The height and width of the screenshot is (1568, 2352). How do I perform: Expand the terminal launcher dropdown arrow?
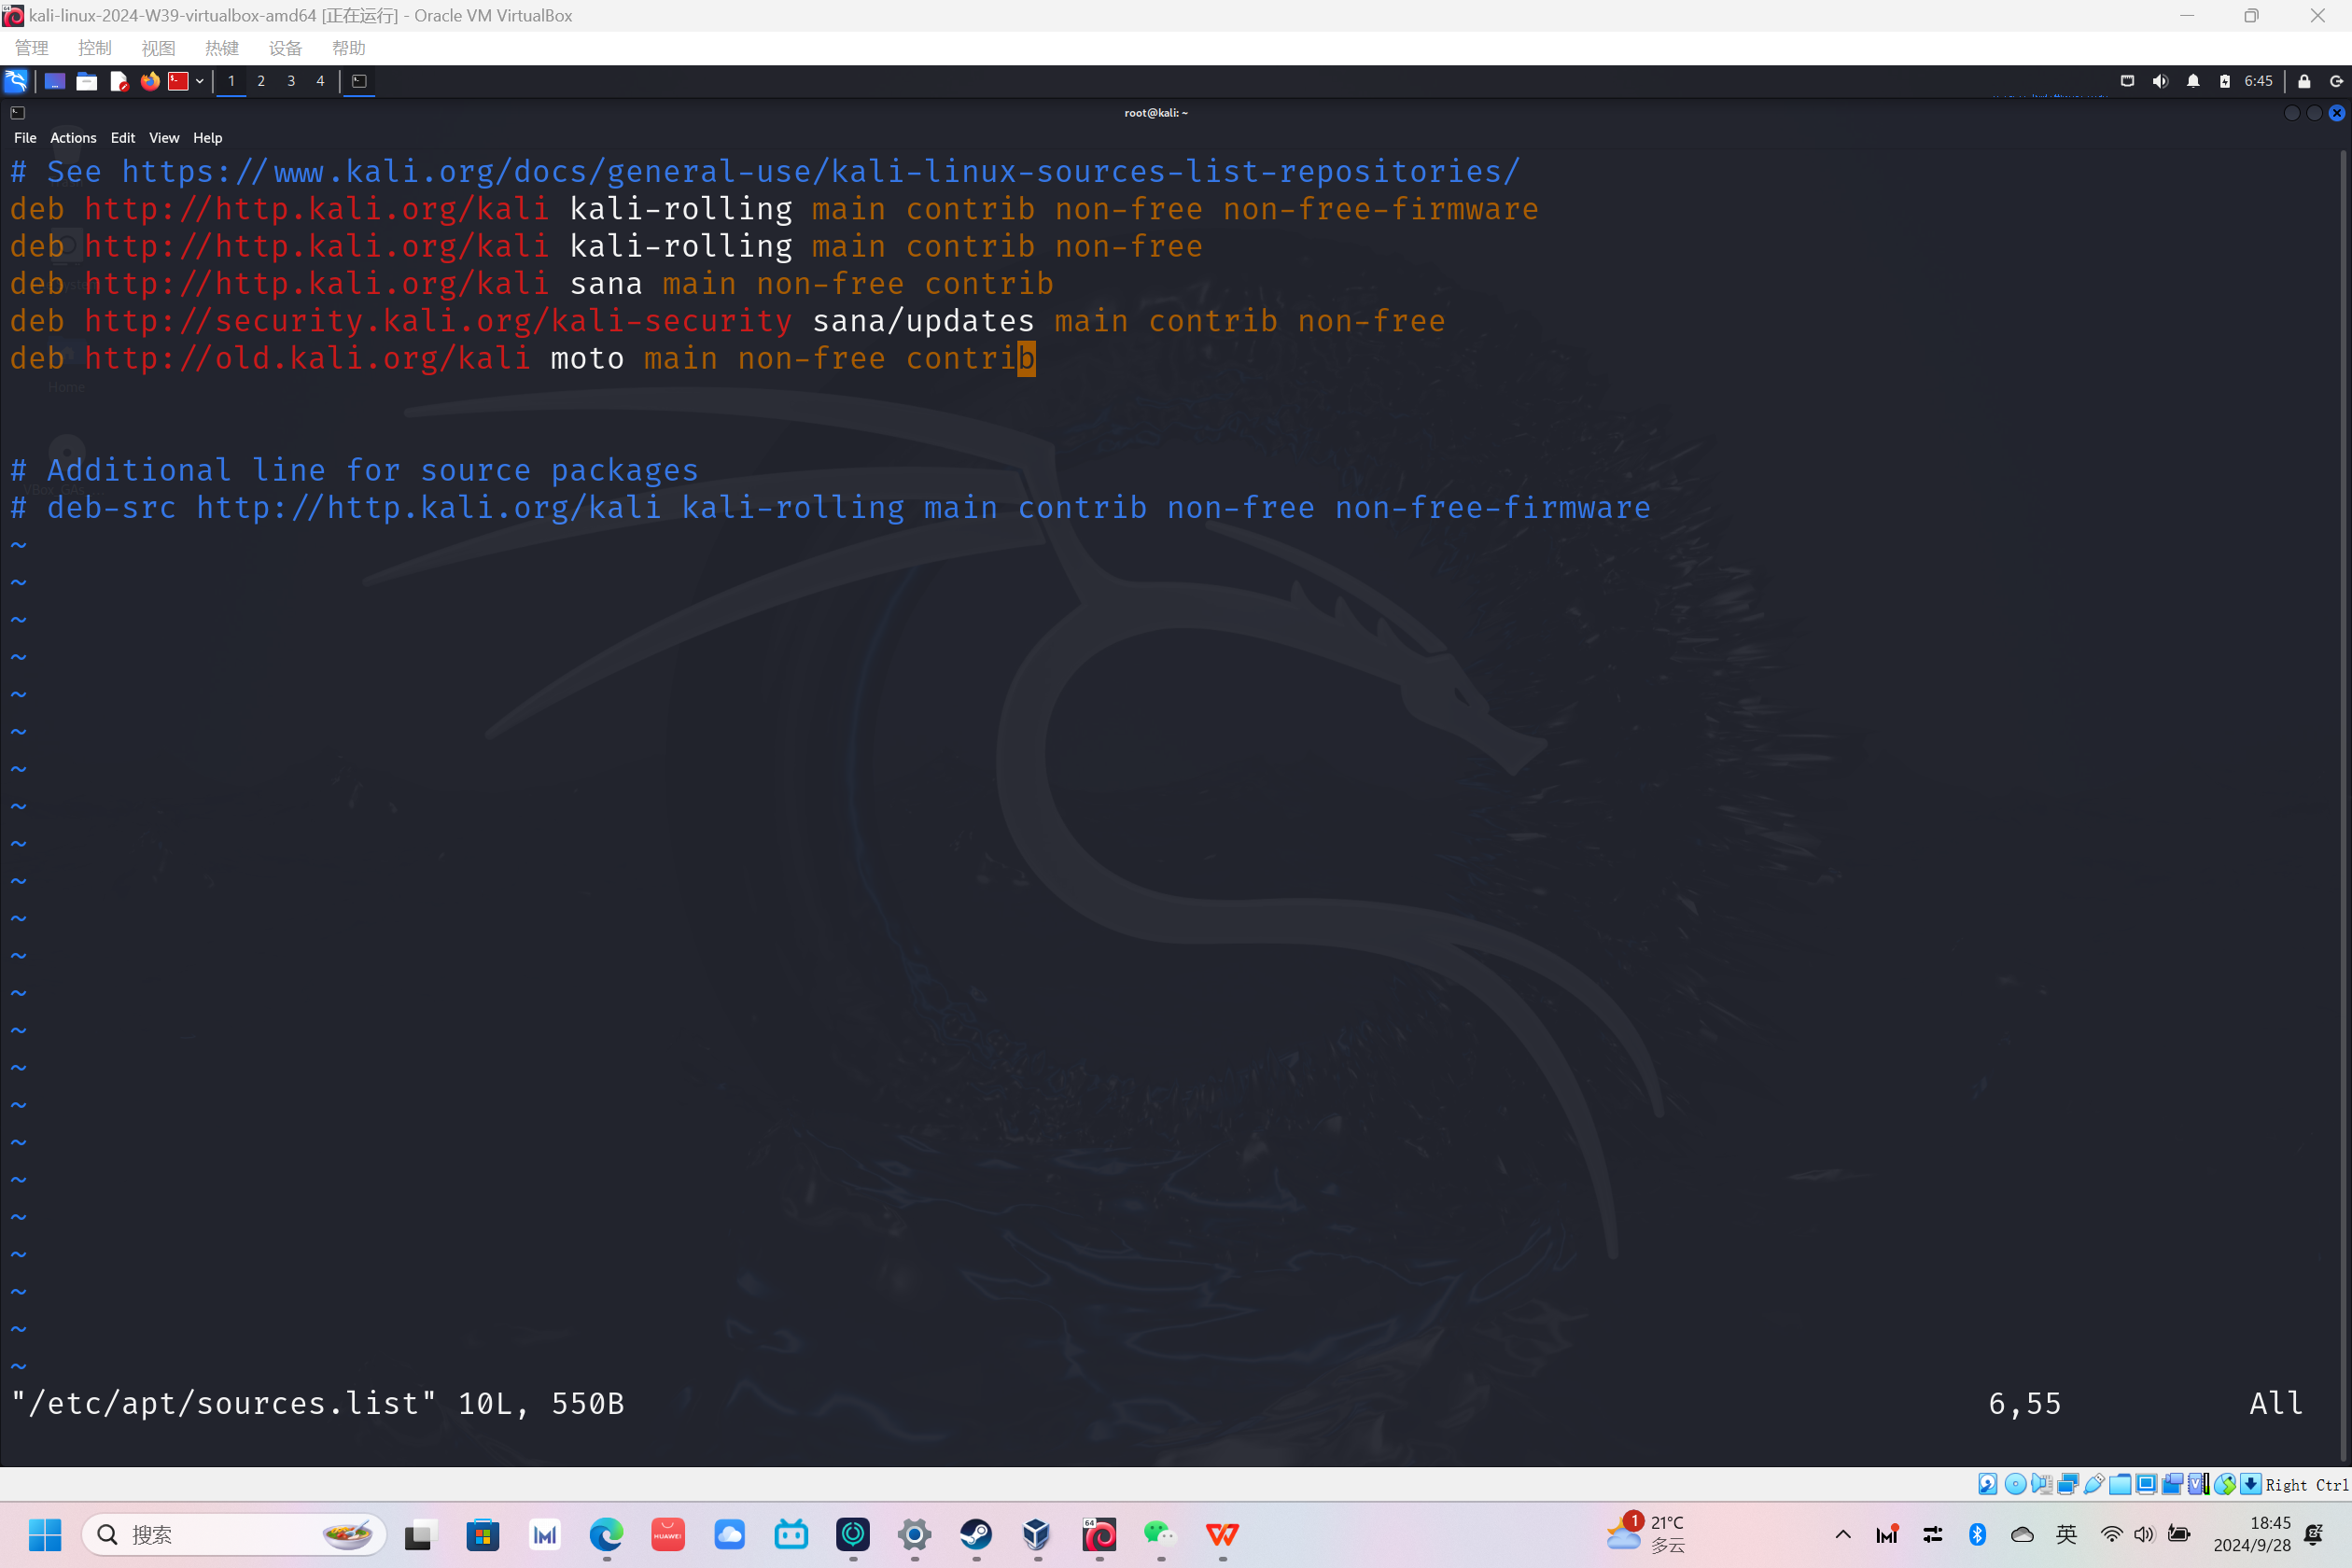pos(200,81)
